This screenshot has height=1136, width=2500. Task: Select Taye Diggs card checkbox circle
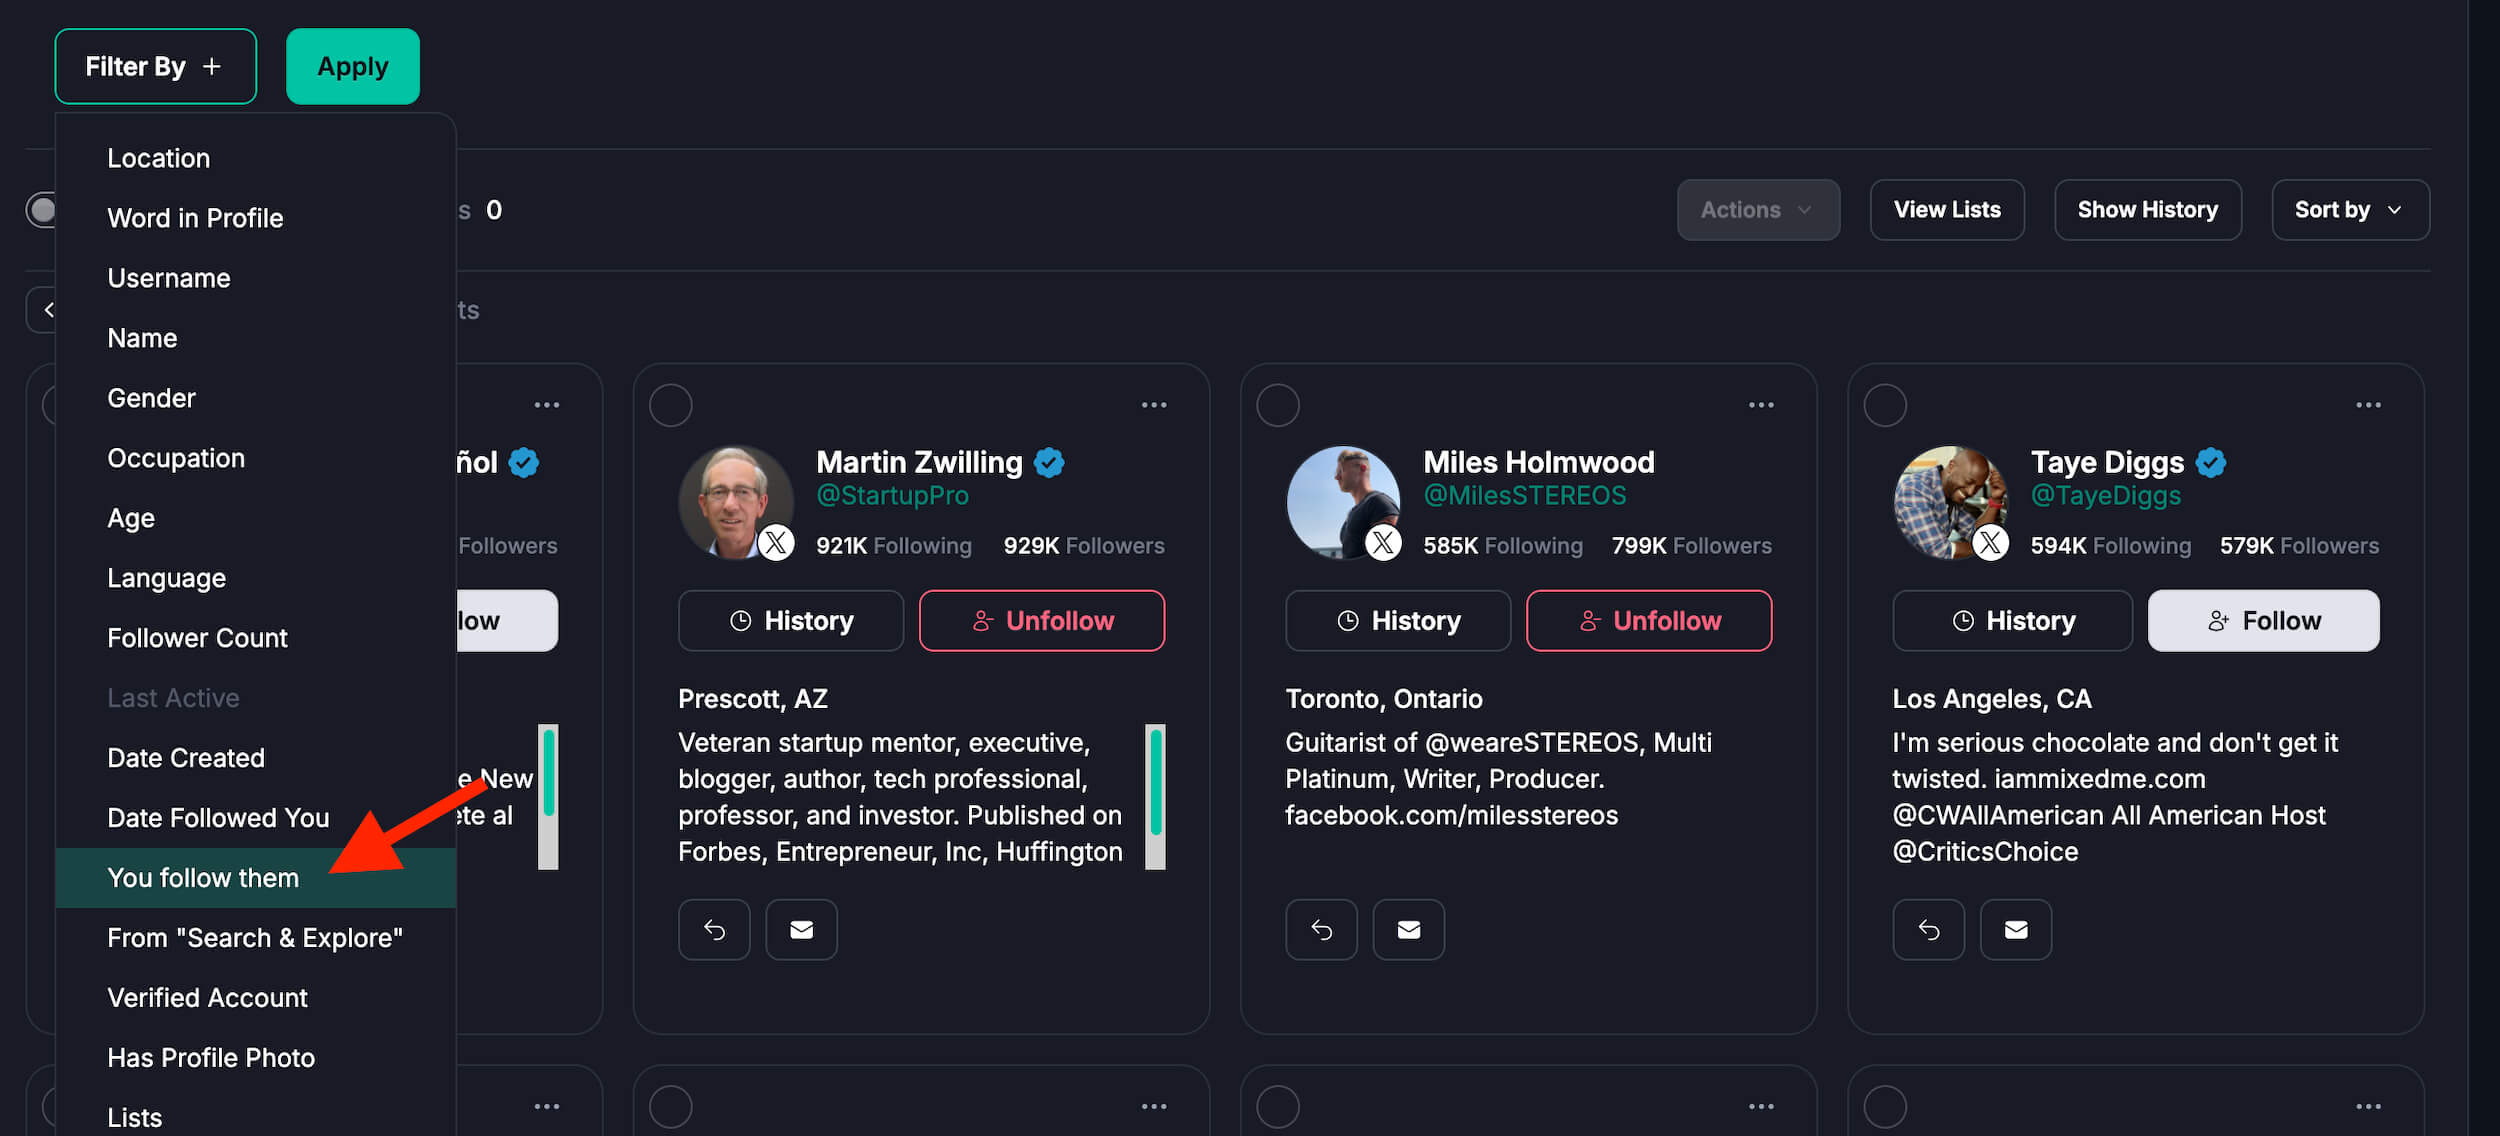tap(1885, 405)
